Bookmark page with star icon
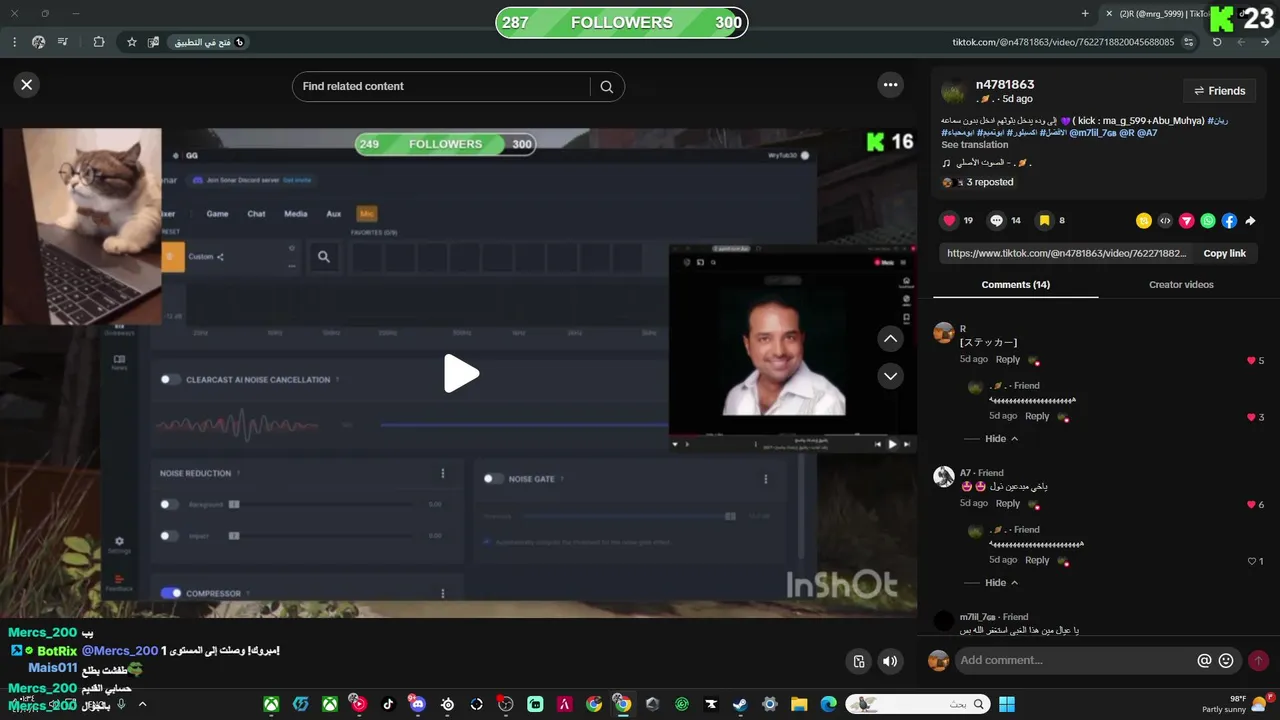The height and width of the screenshot is (720, 1280). click(x=131, y=42)
